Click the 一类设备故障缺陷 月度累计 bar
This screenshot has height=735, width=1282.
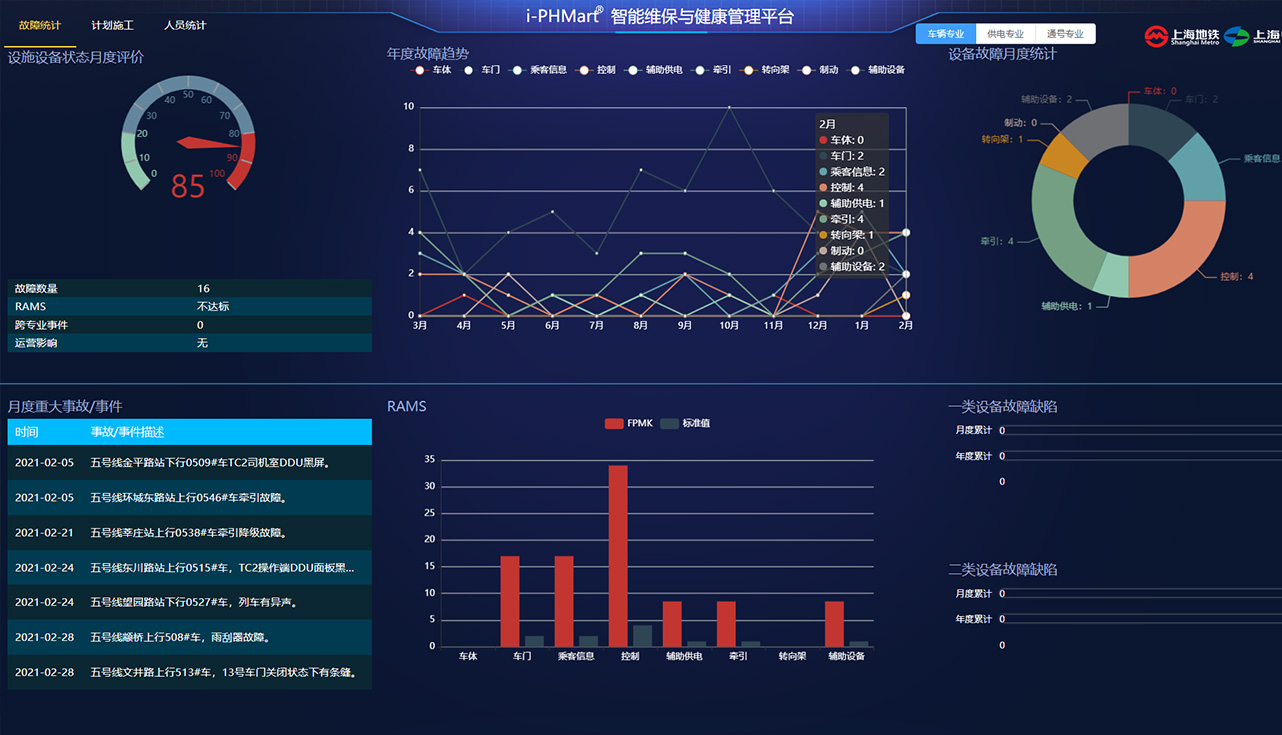pyautogui.click(x=1140, y=431)
